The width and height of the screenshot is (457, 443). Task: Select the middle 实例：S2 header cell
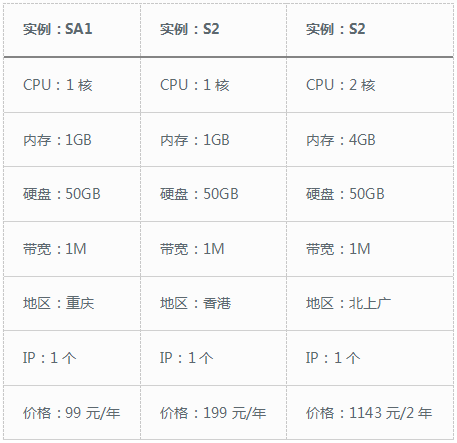pyautogui.click(x=213, y=30)
